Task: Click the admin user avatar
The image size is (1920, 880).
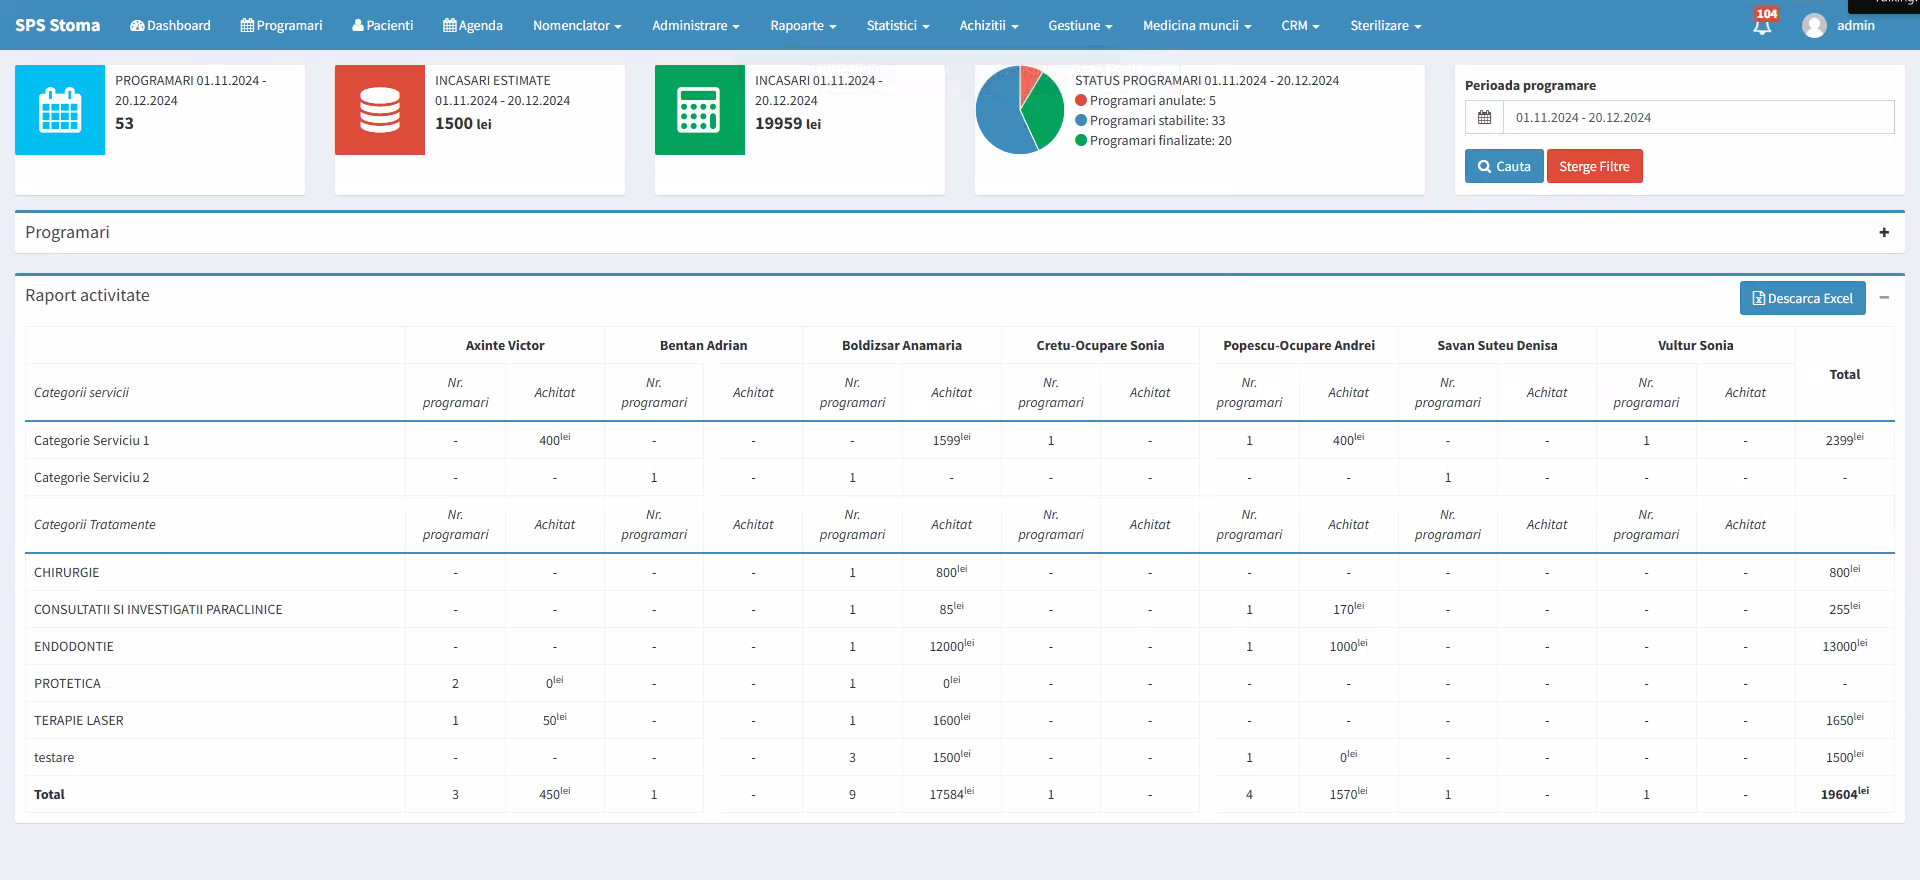Action: tap(1814, 25)
